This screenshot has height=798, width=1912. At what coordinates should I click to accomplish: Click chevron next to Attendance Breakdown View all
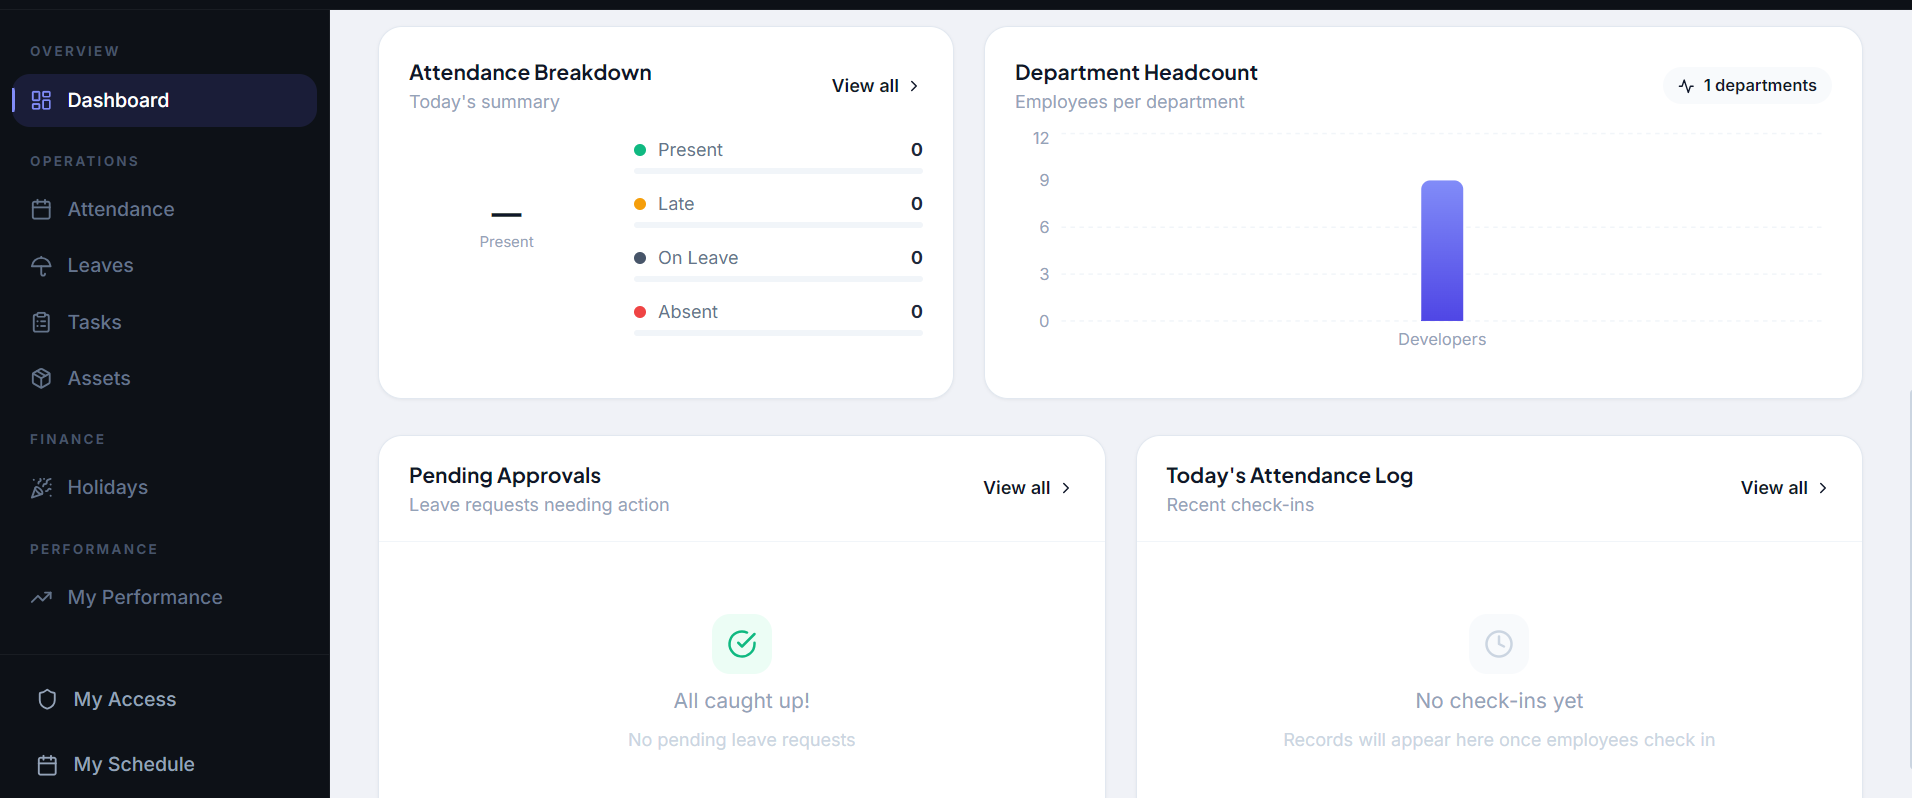pyautogui.click(x=914, y=86)
